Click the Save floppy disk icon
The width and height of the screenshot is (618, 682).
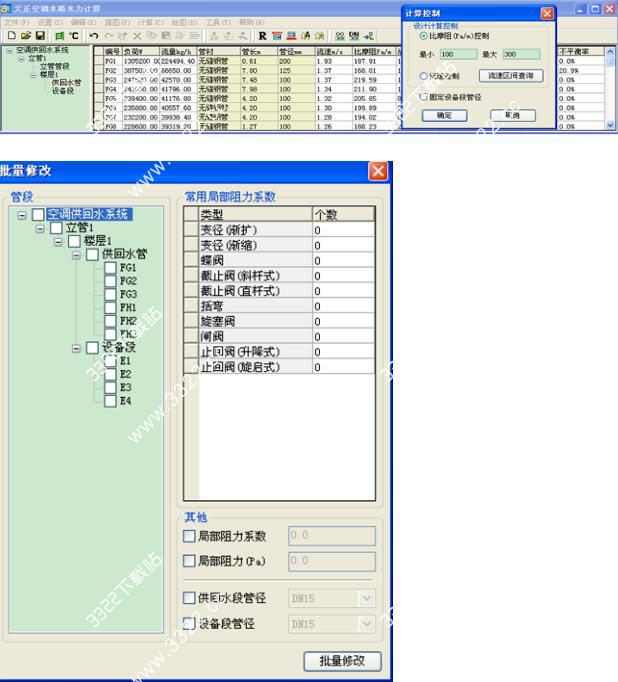(40, 36)
